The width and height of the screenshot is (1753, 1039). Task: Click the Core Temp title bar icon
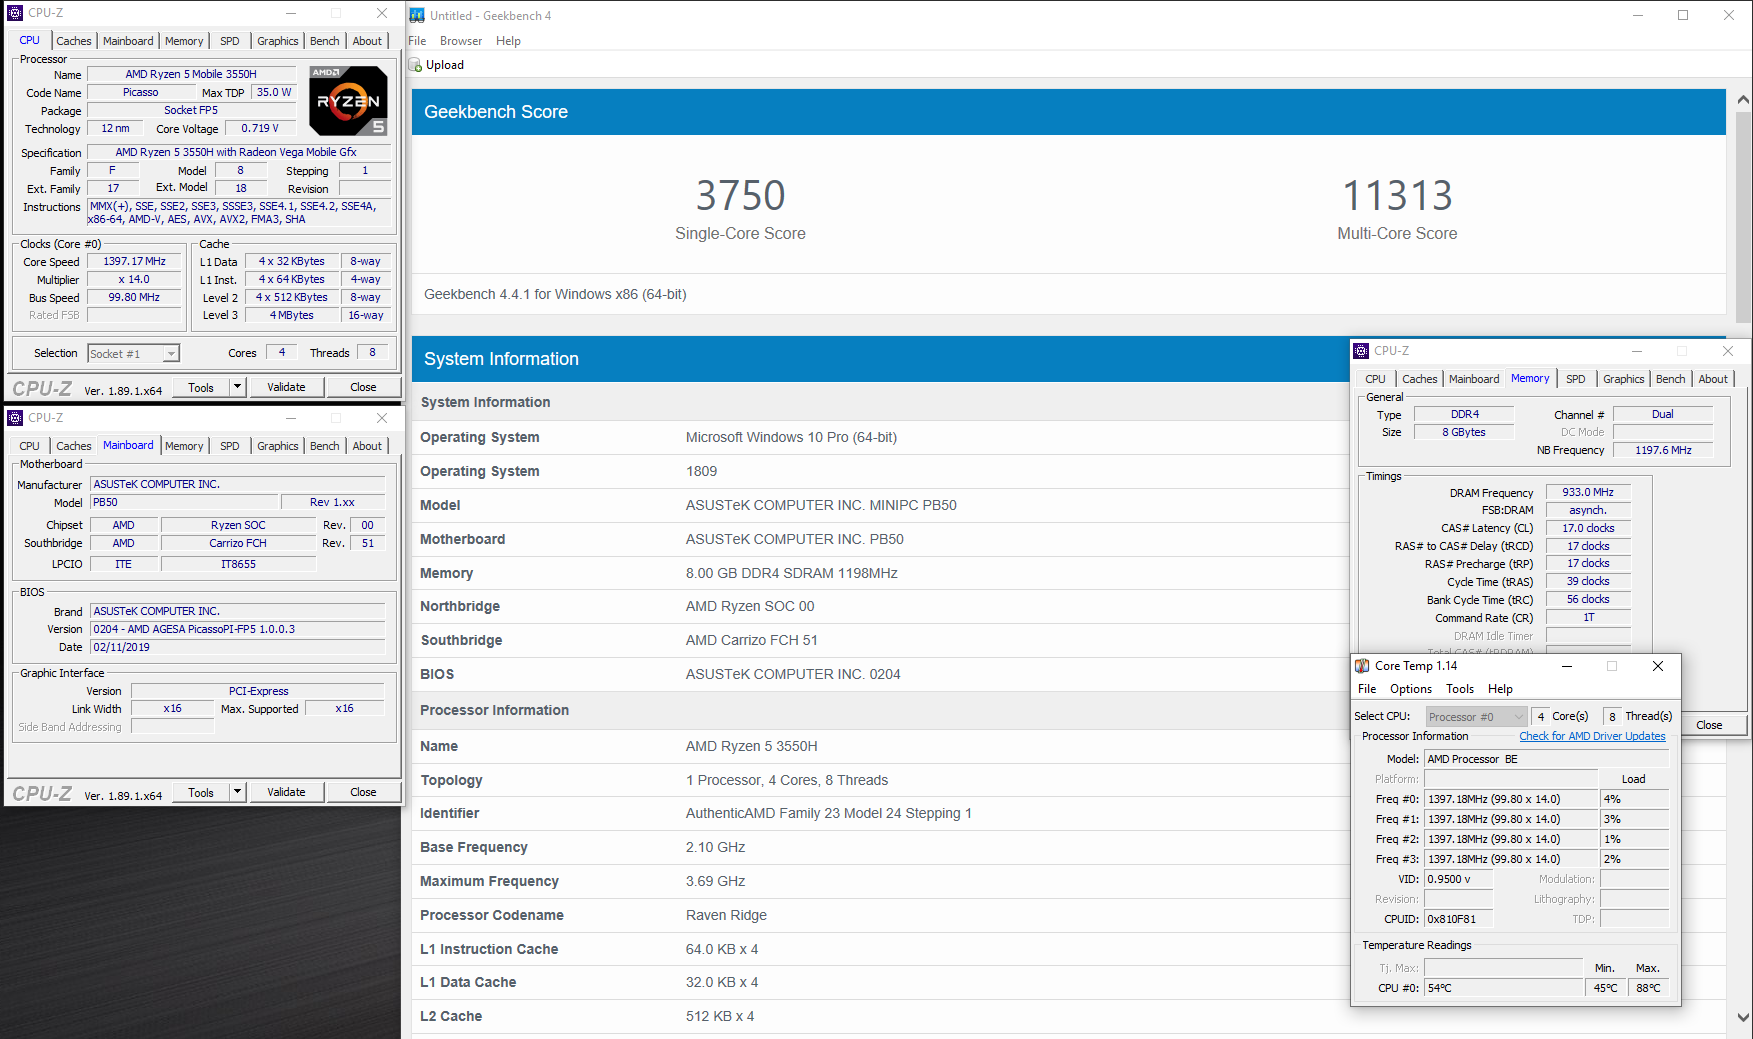pyautogui.click(x=1362, y=666)
